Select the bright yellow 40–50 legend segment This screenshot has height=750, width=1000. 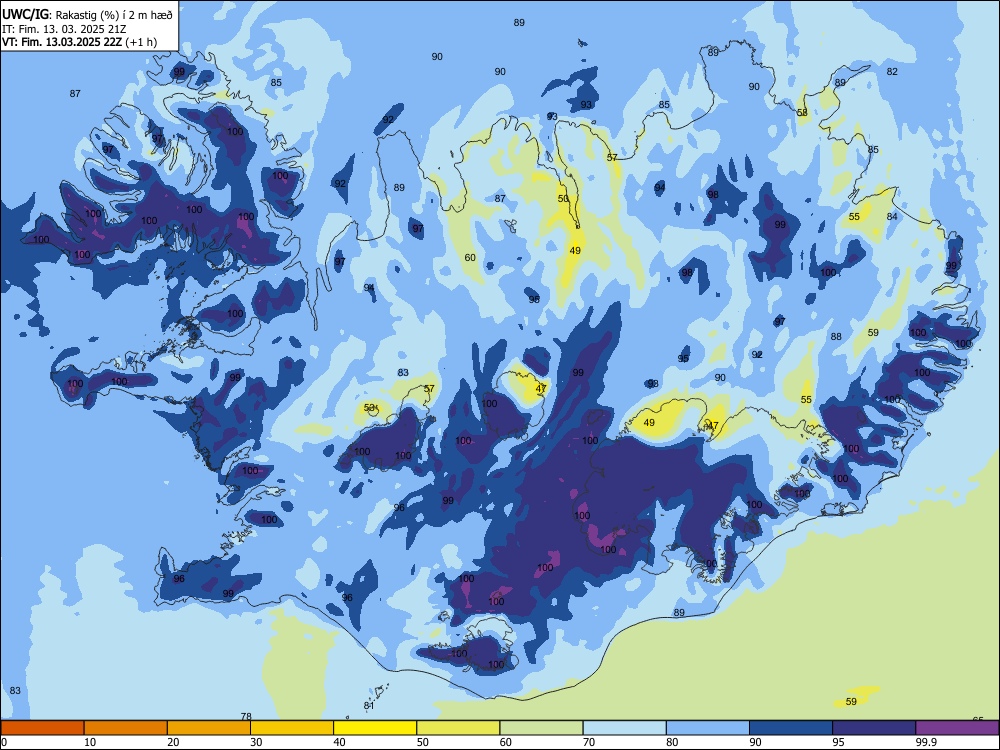375,728
